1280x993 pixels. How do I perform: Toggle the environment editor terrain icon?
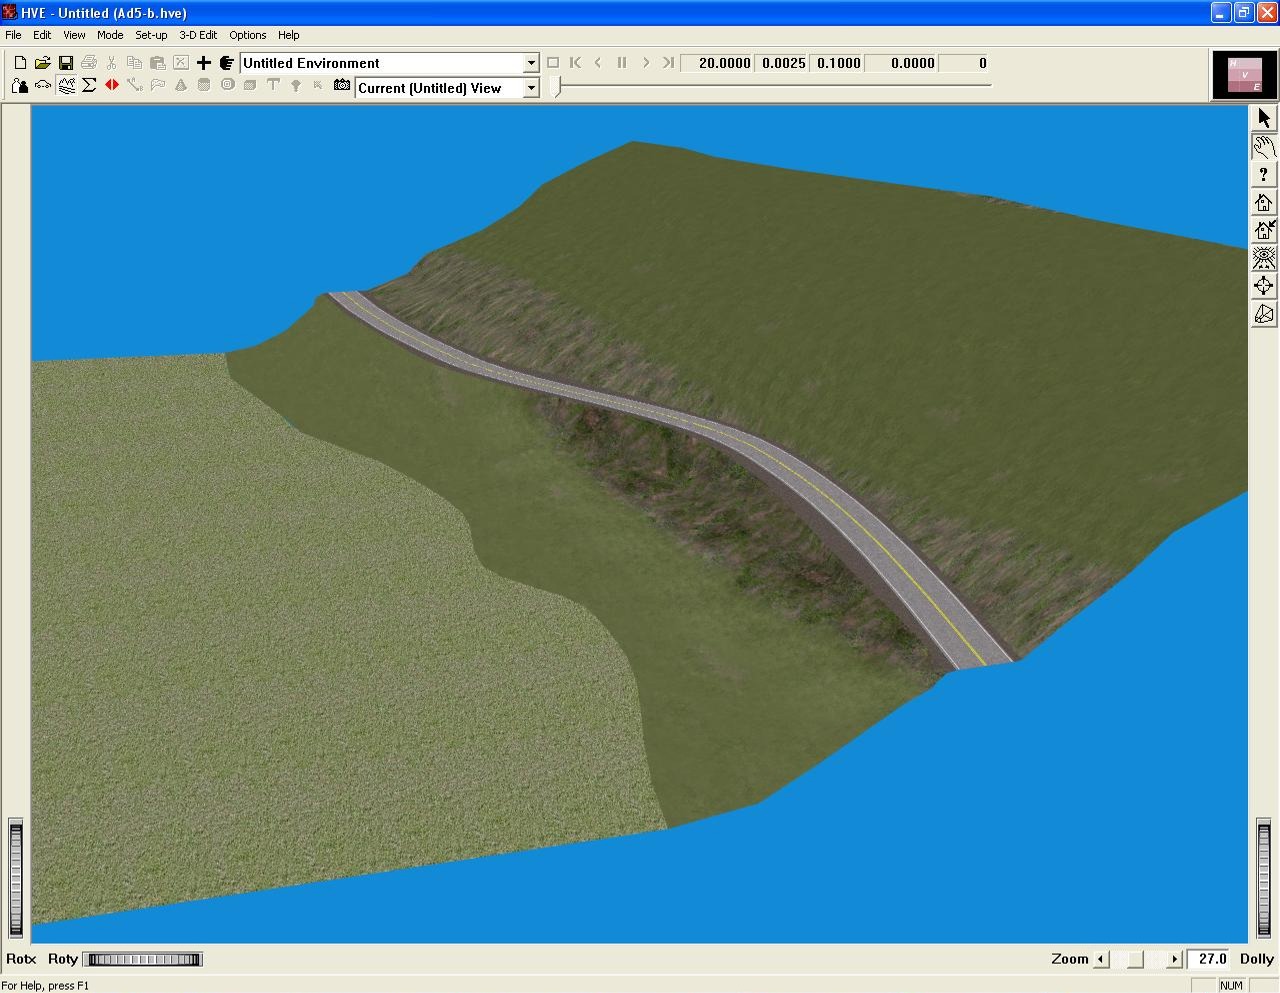pyautogui.click(x=66, y=86)
